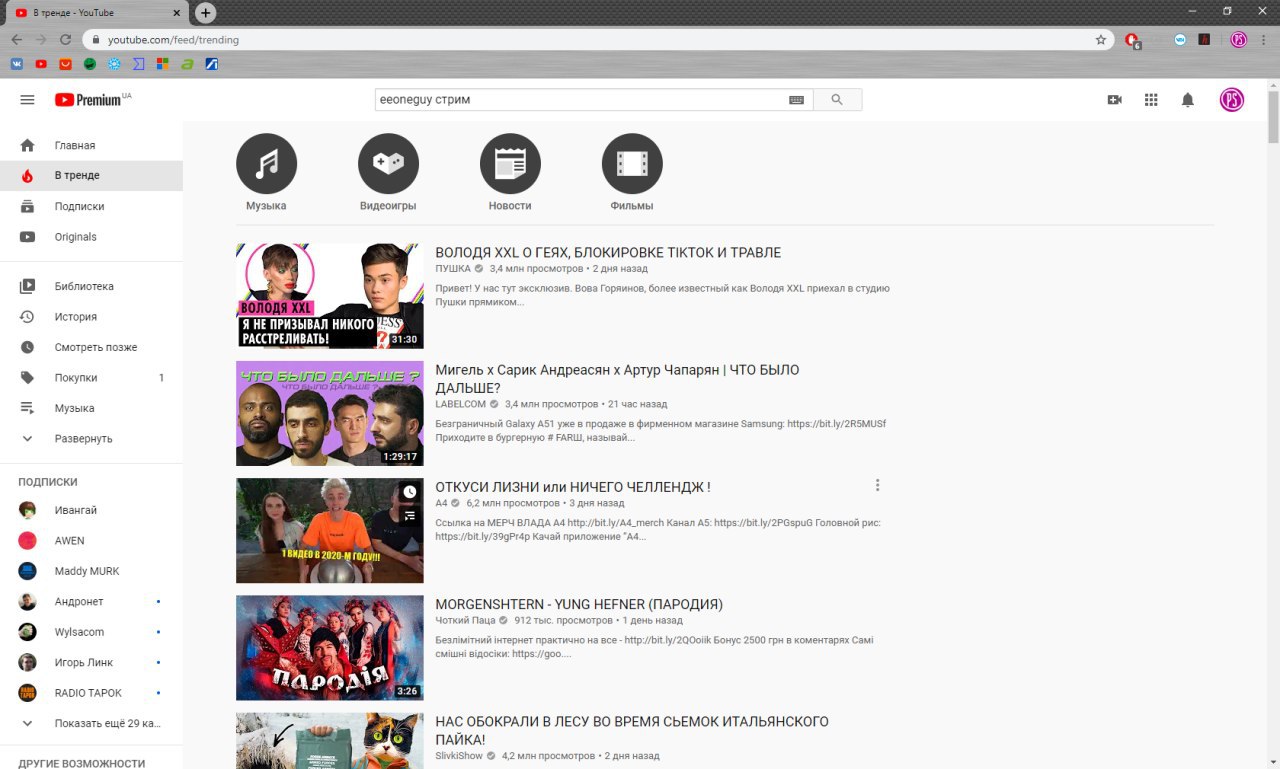1280x769 pixels.
Task: Click the Володя XXL video thumbnail
Action: click(330, 296)
